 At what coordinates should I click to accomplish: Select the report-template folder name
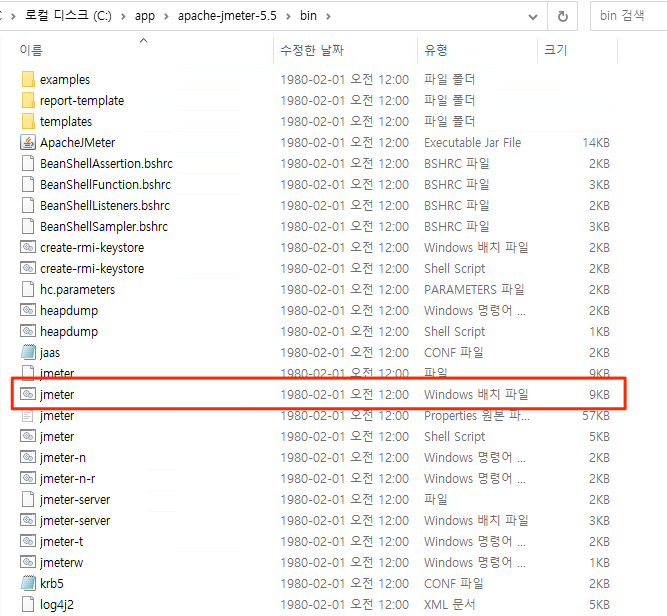pos(82,100)
